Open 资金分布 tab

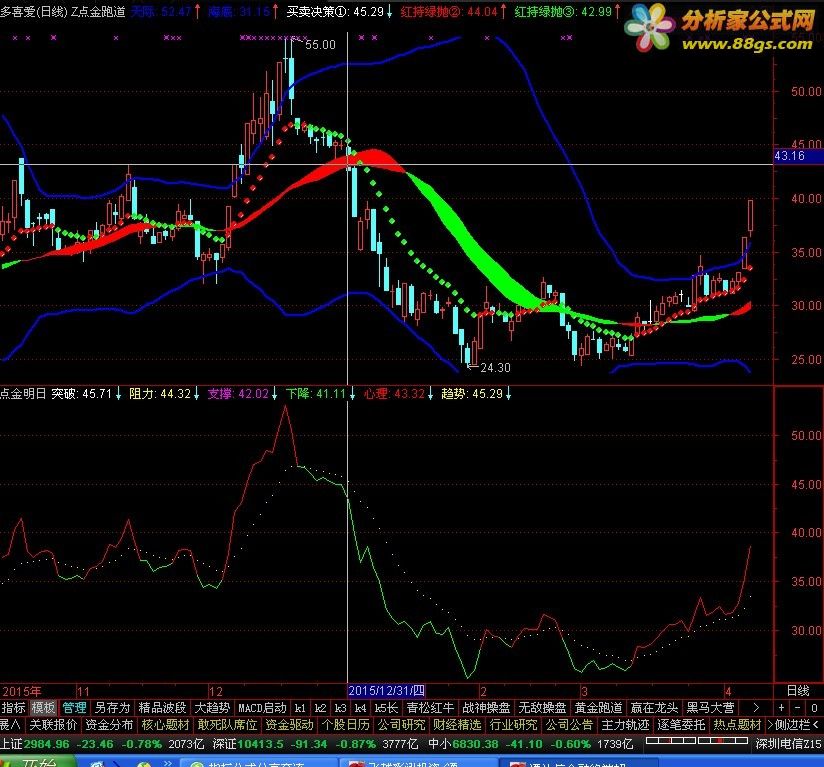pyautogui.click(x=109, y=724)
